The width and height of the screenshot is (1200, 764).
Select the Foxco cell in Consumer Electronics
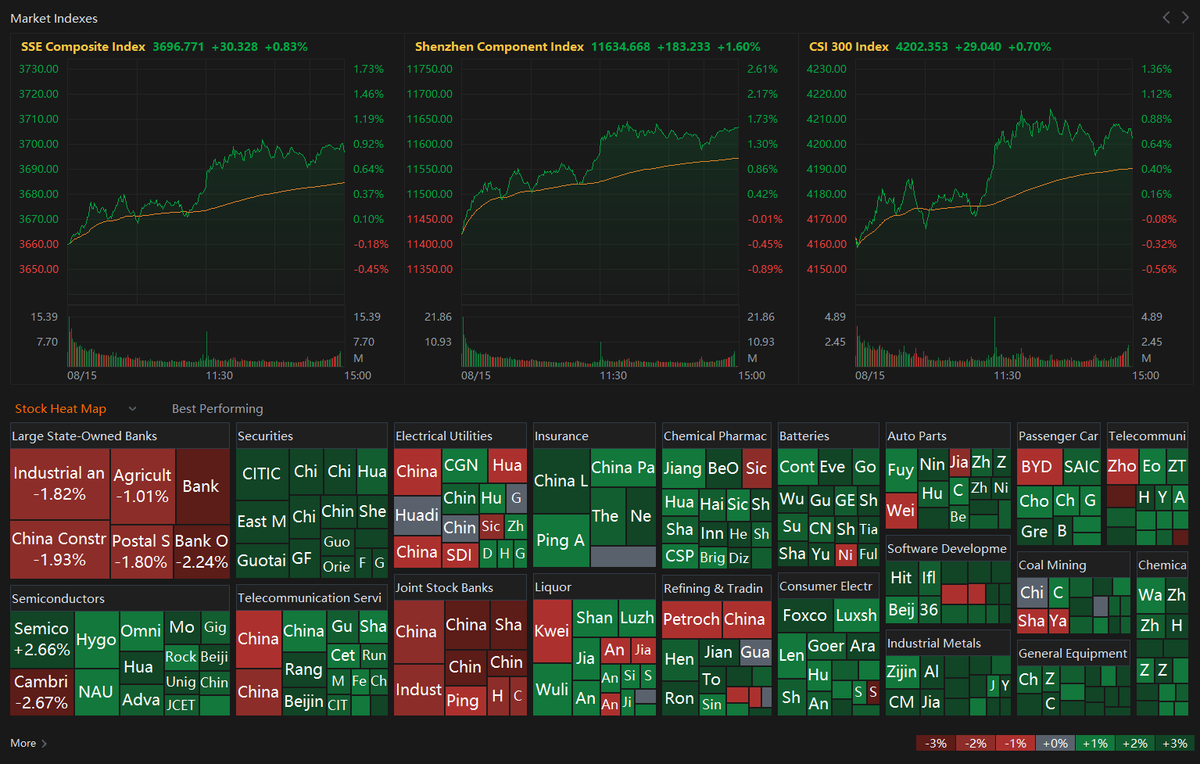[804, 615]
